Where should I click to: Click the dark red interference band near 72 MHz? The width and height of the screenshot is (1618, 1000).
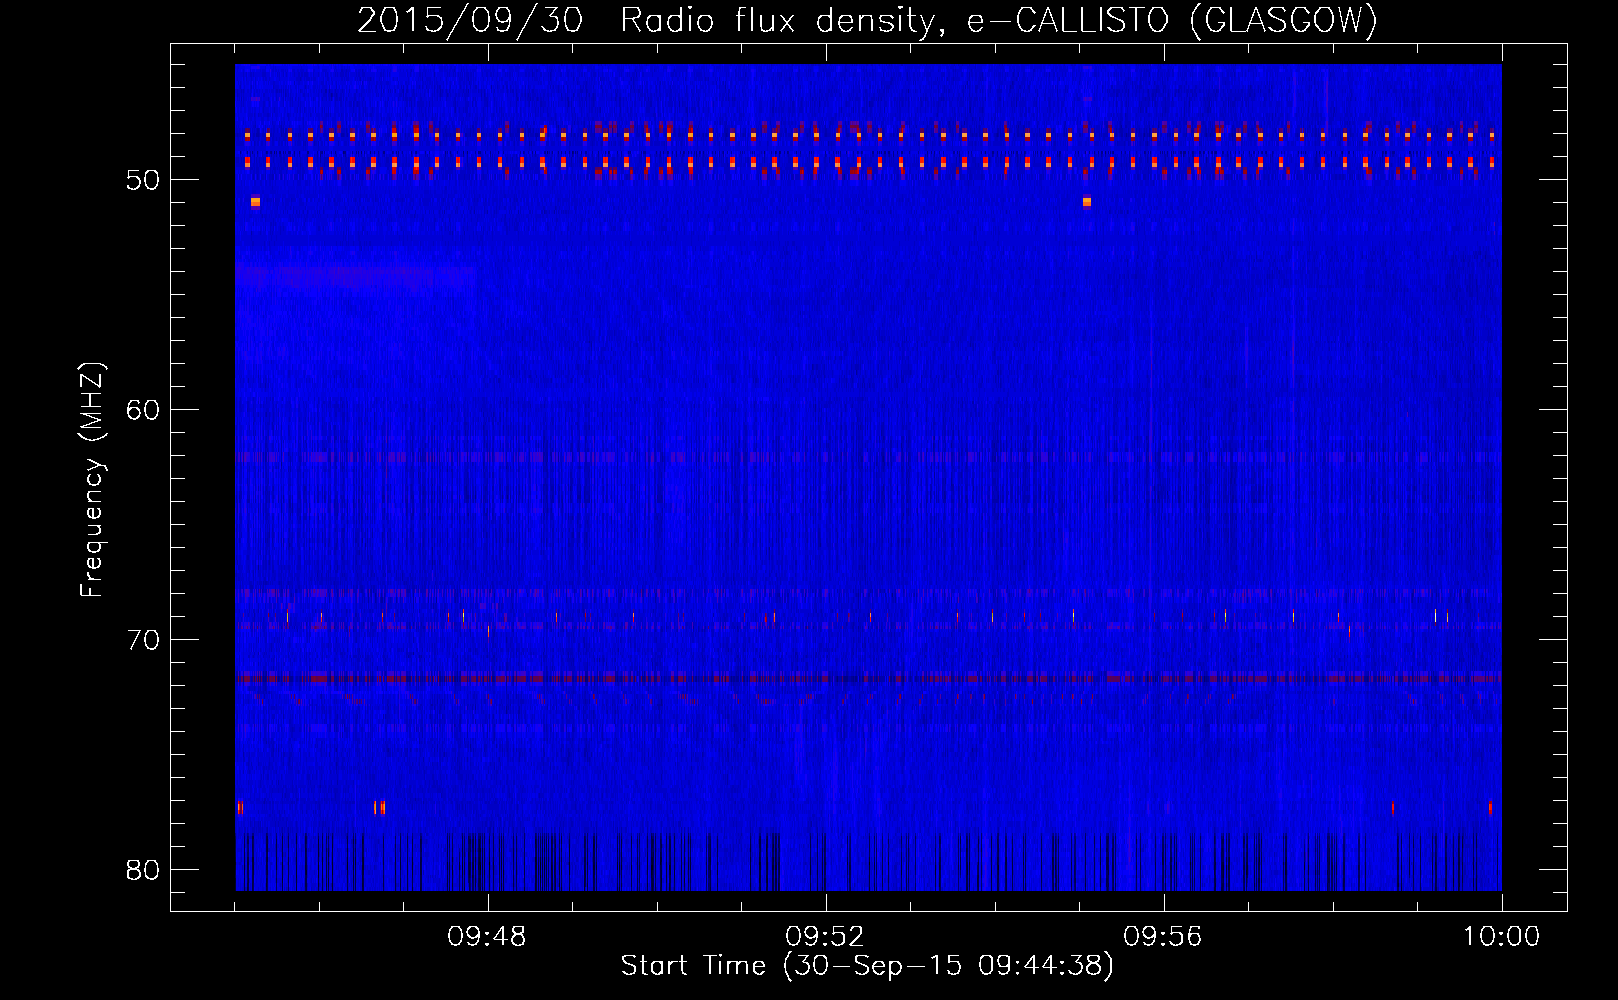[868, 677]
